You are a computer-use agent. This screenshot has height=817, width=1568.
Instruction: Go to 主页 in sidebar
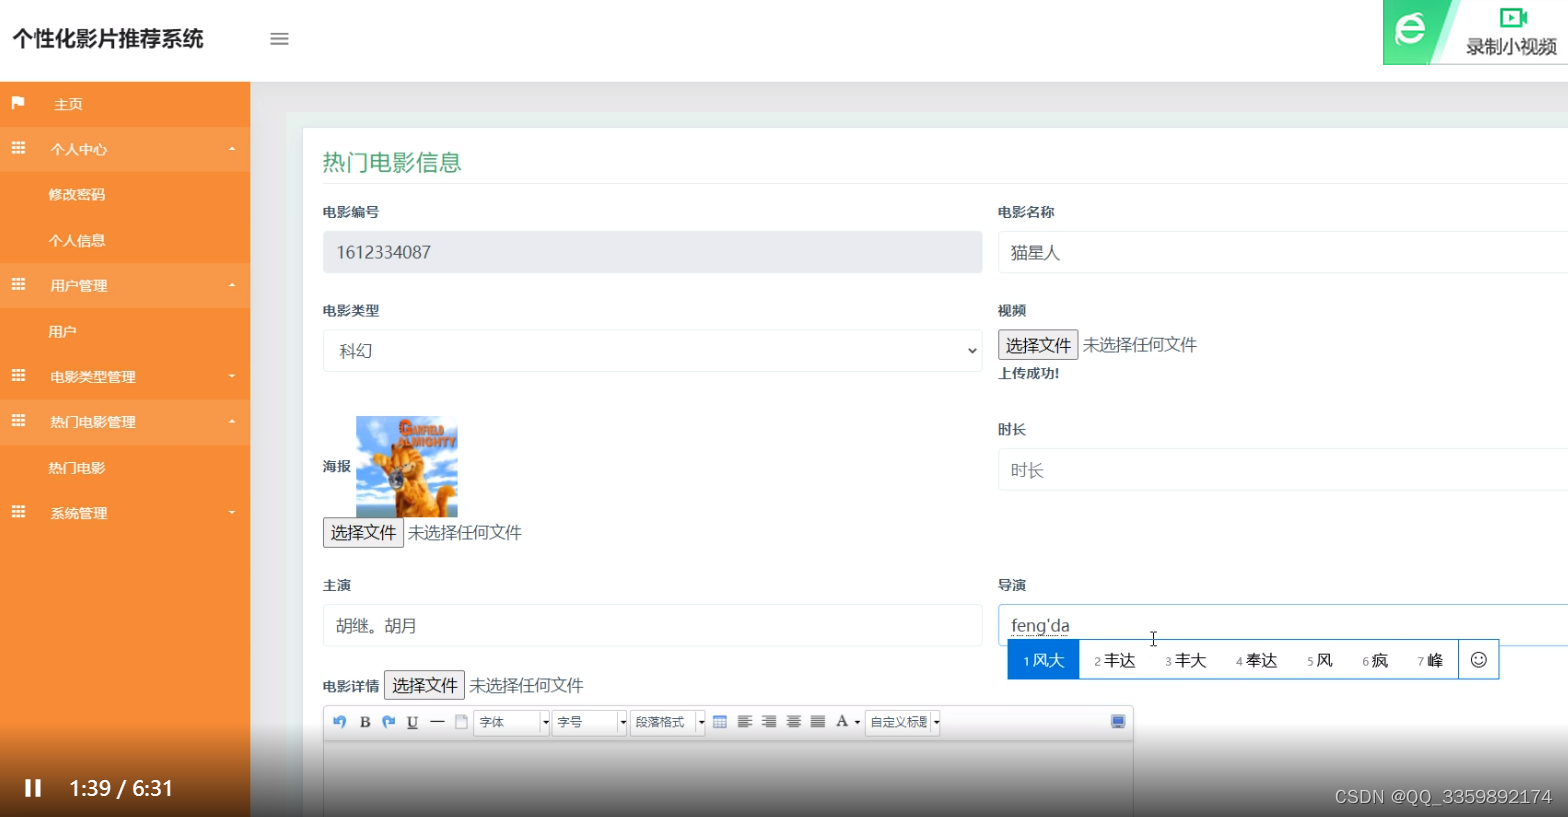click(x=125, y=104)
